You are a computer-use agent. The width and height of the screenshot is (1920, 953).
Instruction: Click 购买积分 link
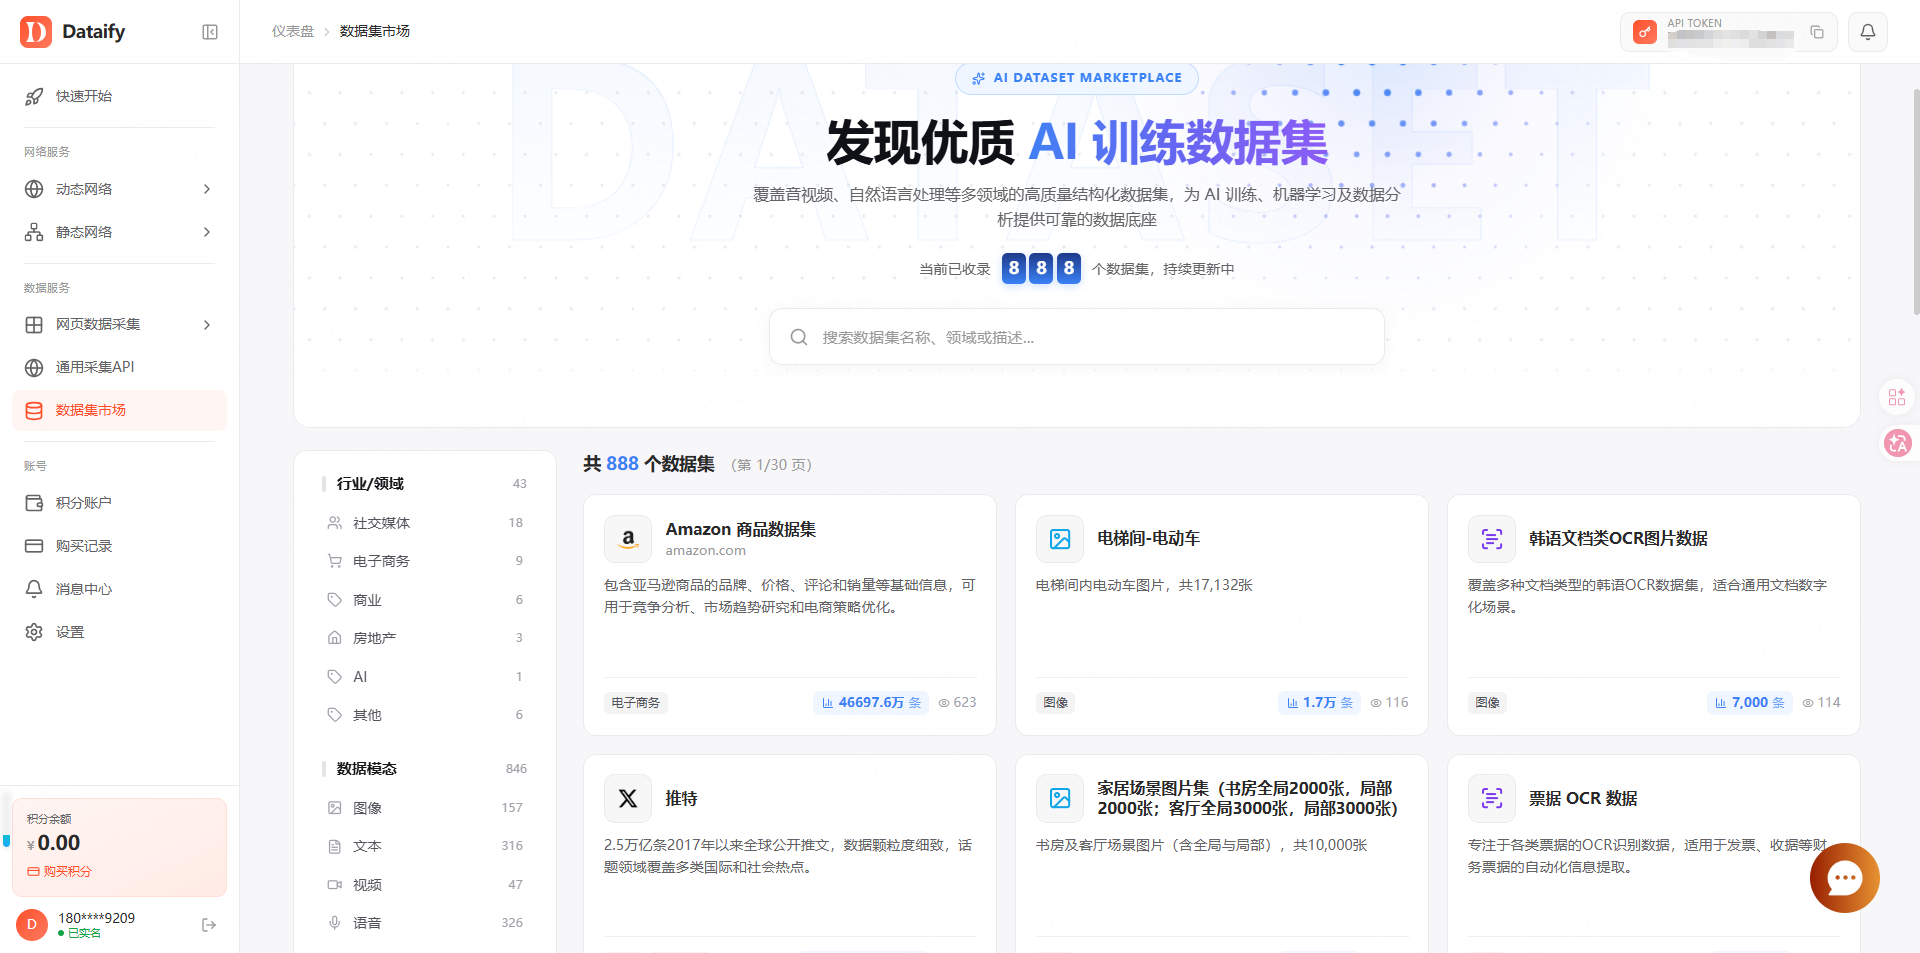(59, 872)
